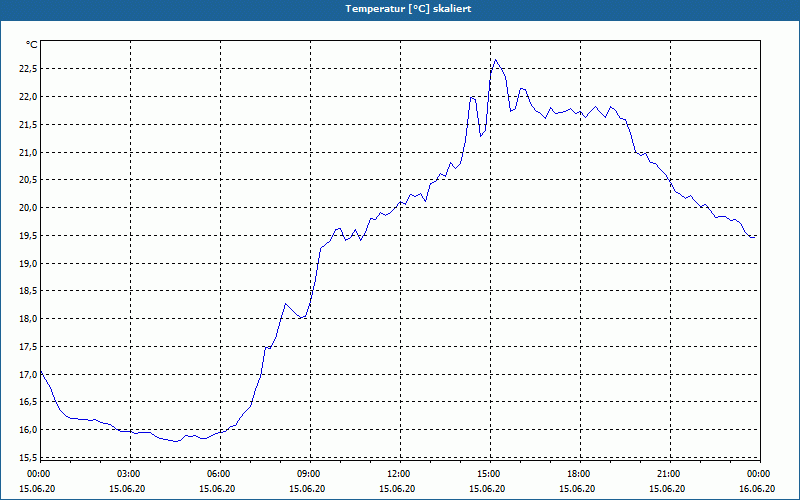Select the 12:00 time axis label
The width and height of the screenshot is (800, 500).
tap(400, 474)
